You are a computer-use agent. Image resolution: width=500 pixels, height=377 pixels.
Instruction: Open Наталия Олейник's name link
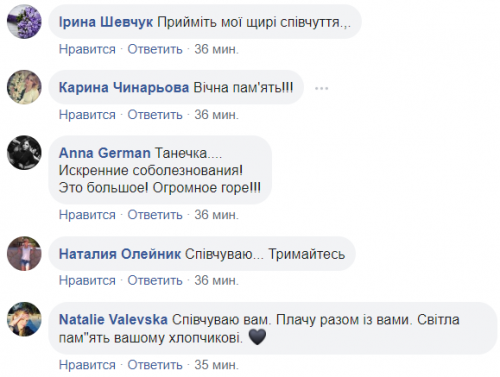120,254
